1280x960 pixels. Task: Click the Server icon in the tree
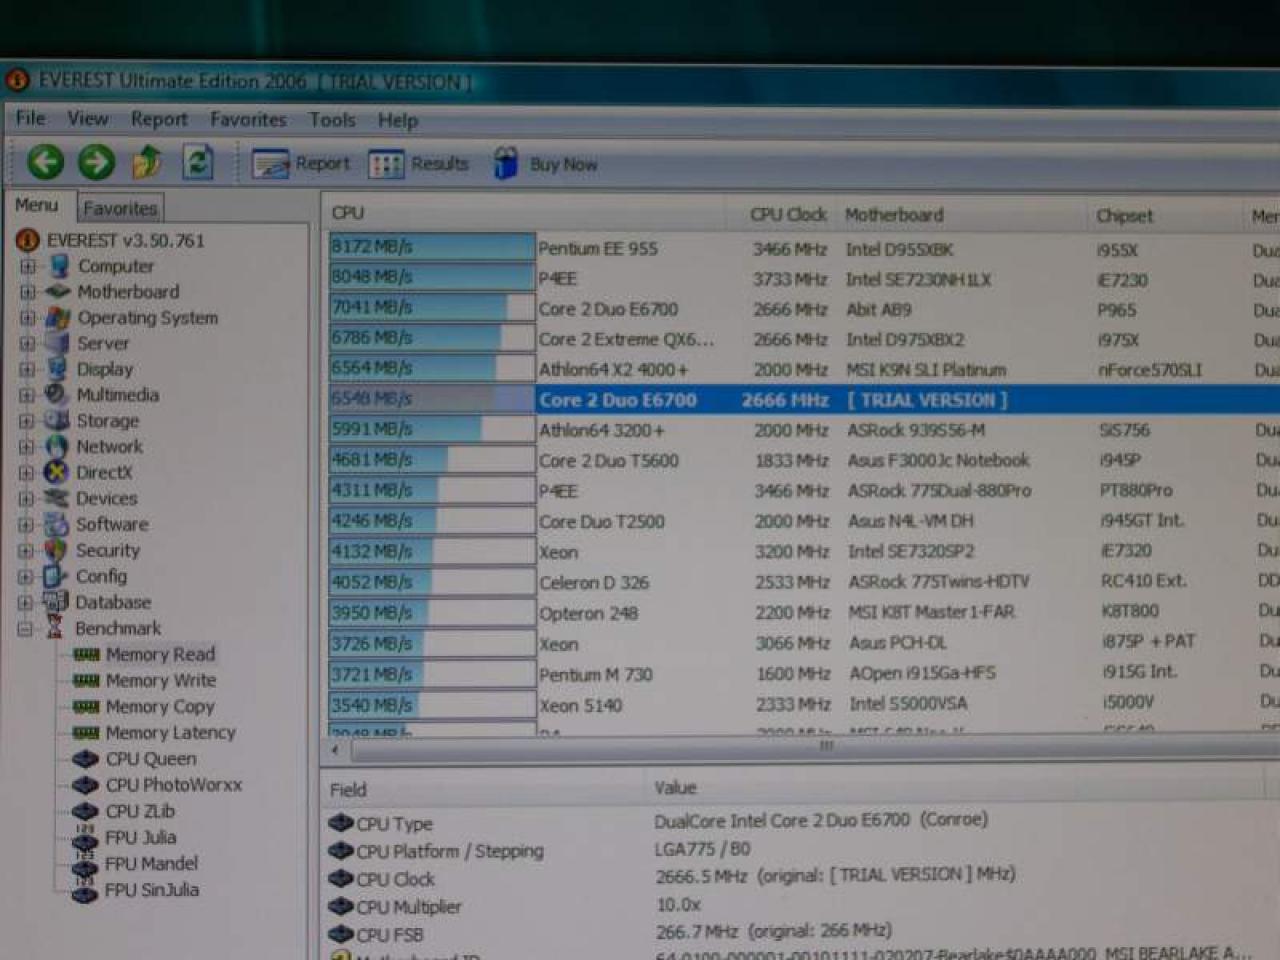click(x=58, y=343)
